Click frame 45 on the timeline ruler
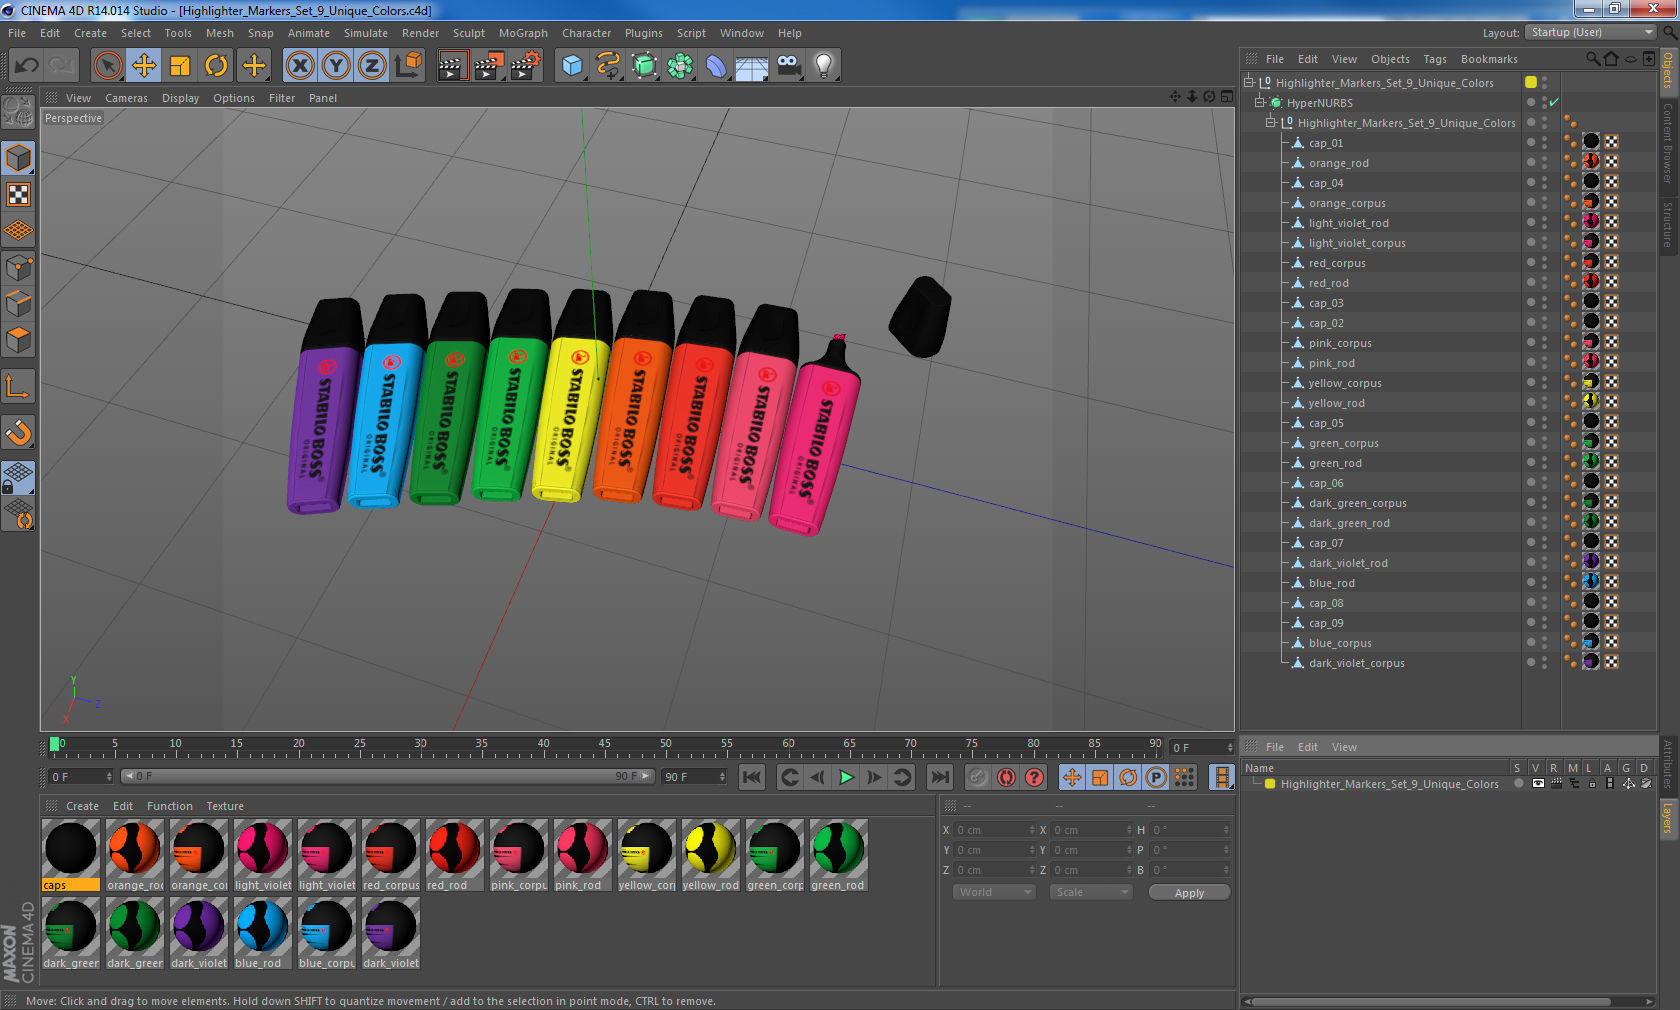Image resolution: width=1680 pixels, height=1010 pixels. click(x=604, y=746)
